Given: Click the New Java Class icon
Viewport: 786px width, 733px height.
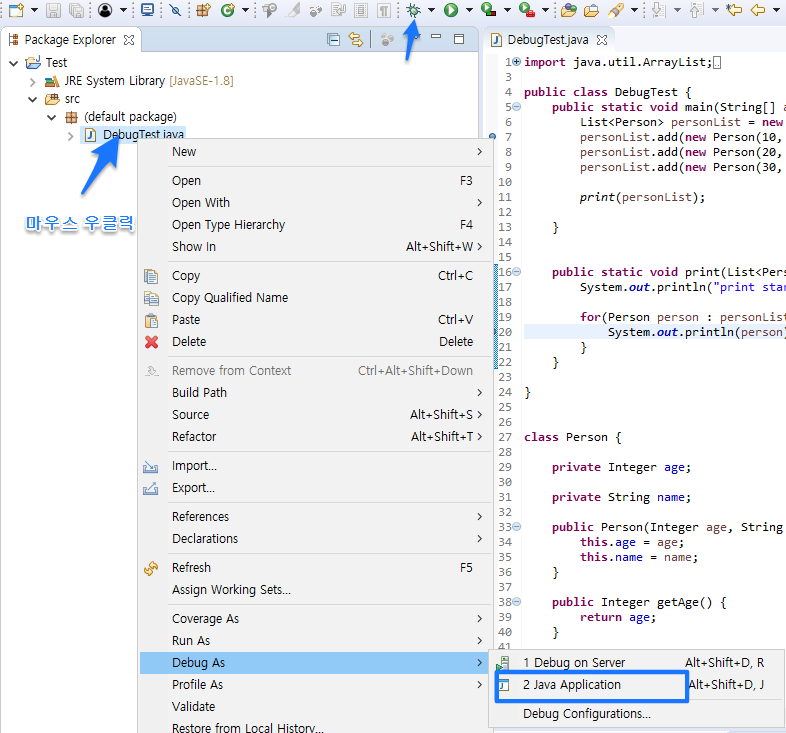Looking at the screenshot, I should click(x=228, y=10).
